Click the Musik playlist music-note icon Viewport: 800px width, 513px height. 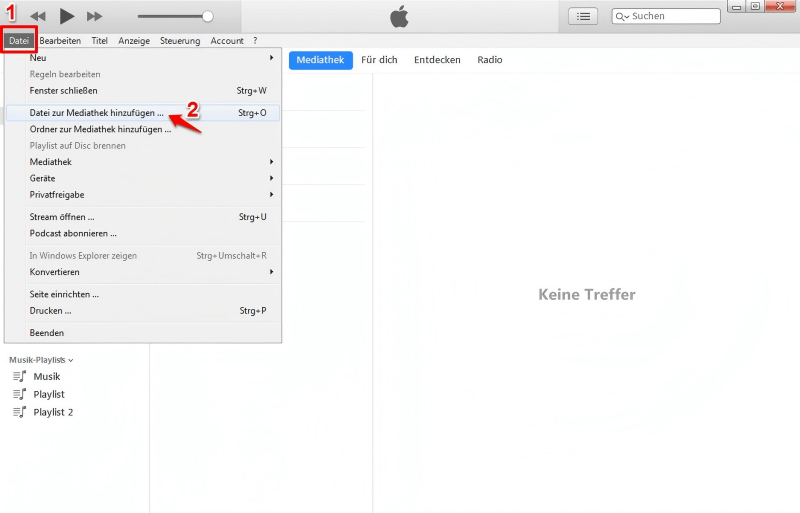point(19,376)
